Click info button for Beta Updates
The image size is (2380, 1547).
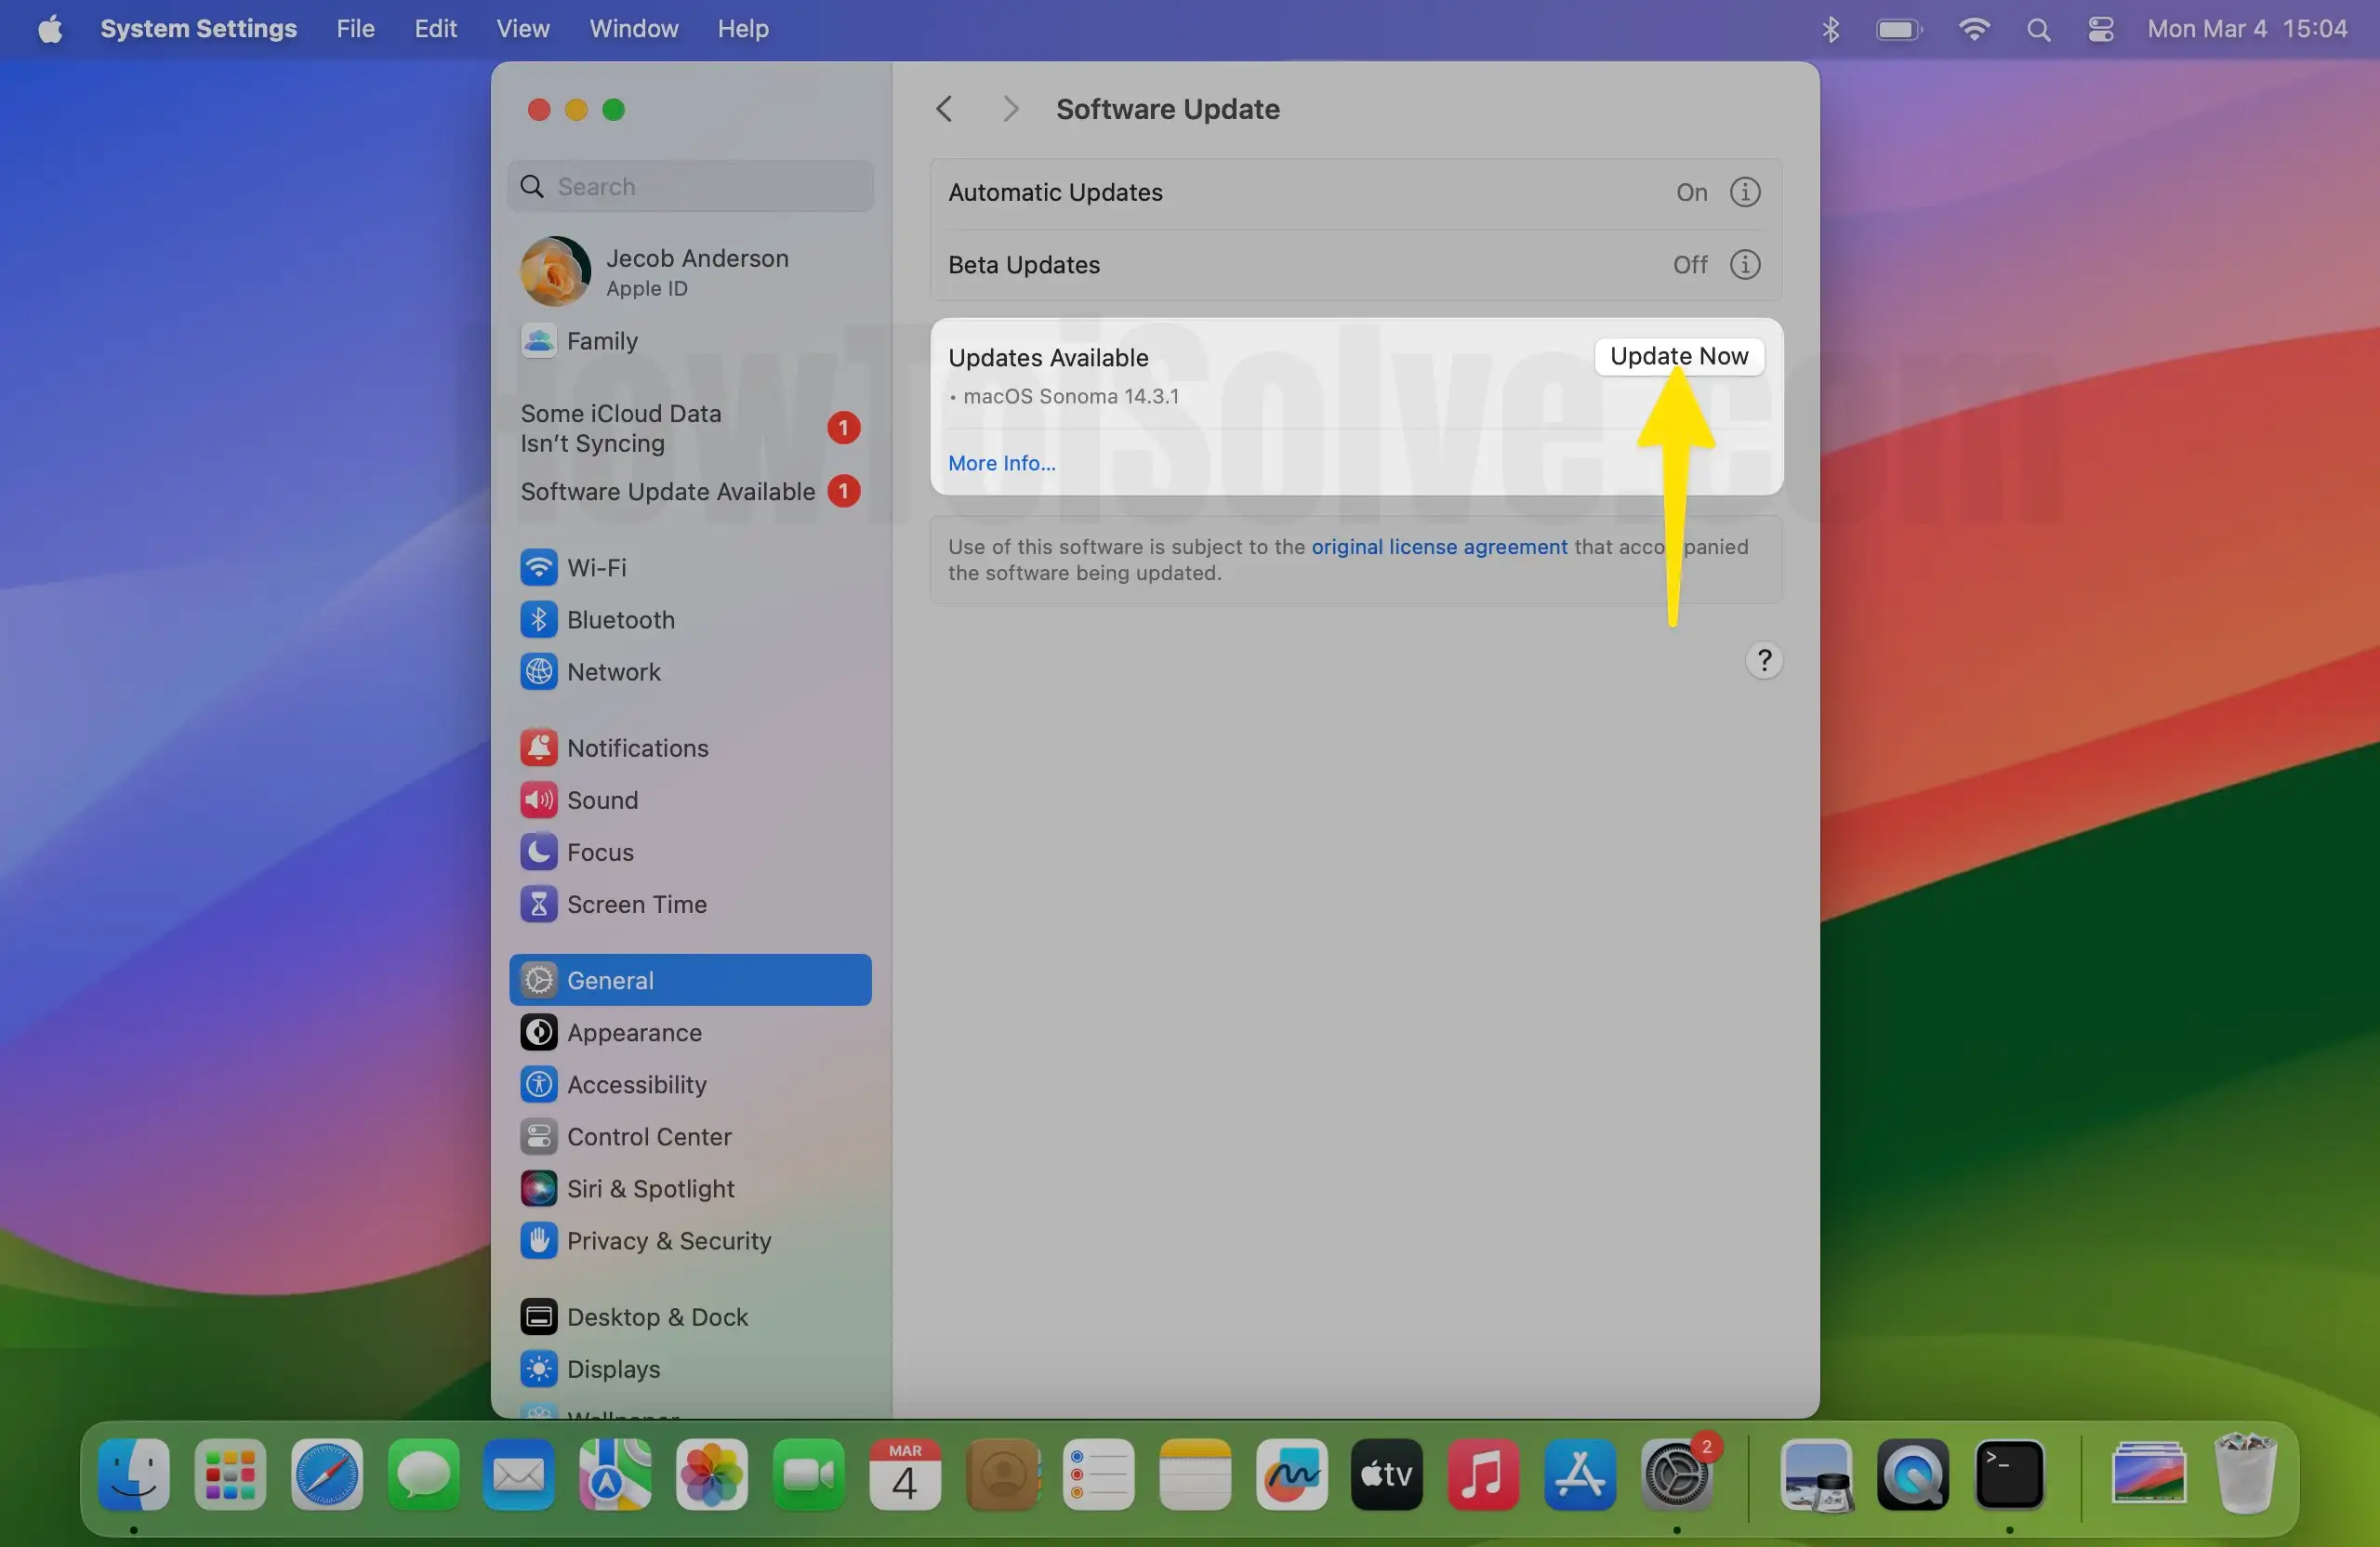point(1744,264)
